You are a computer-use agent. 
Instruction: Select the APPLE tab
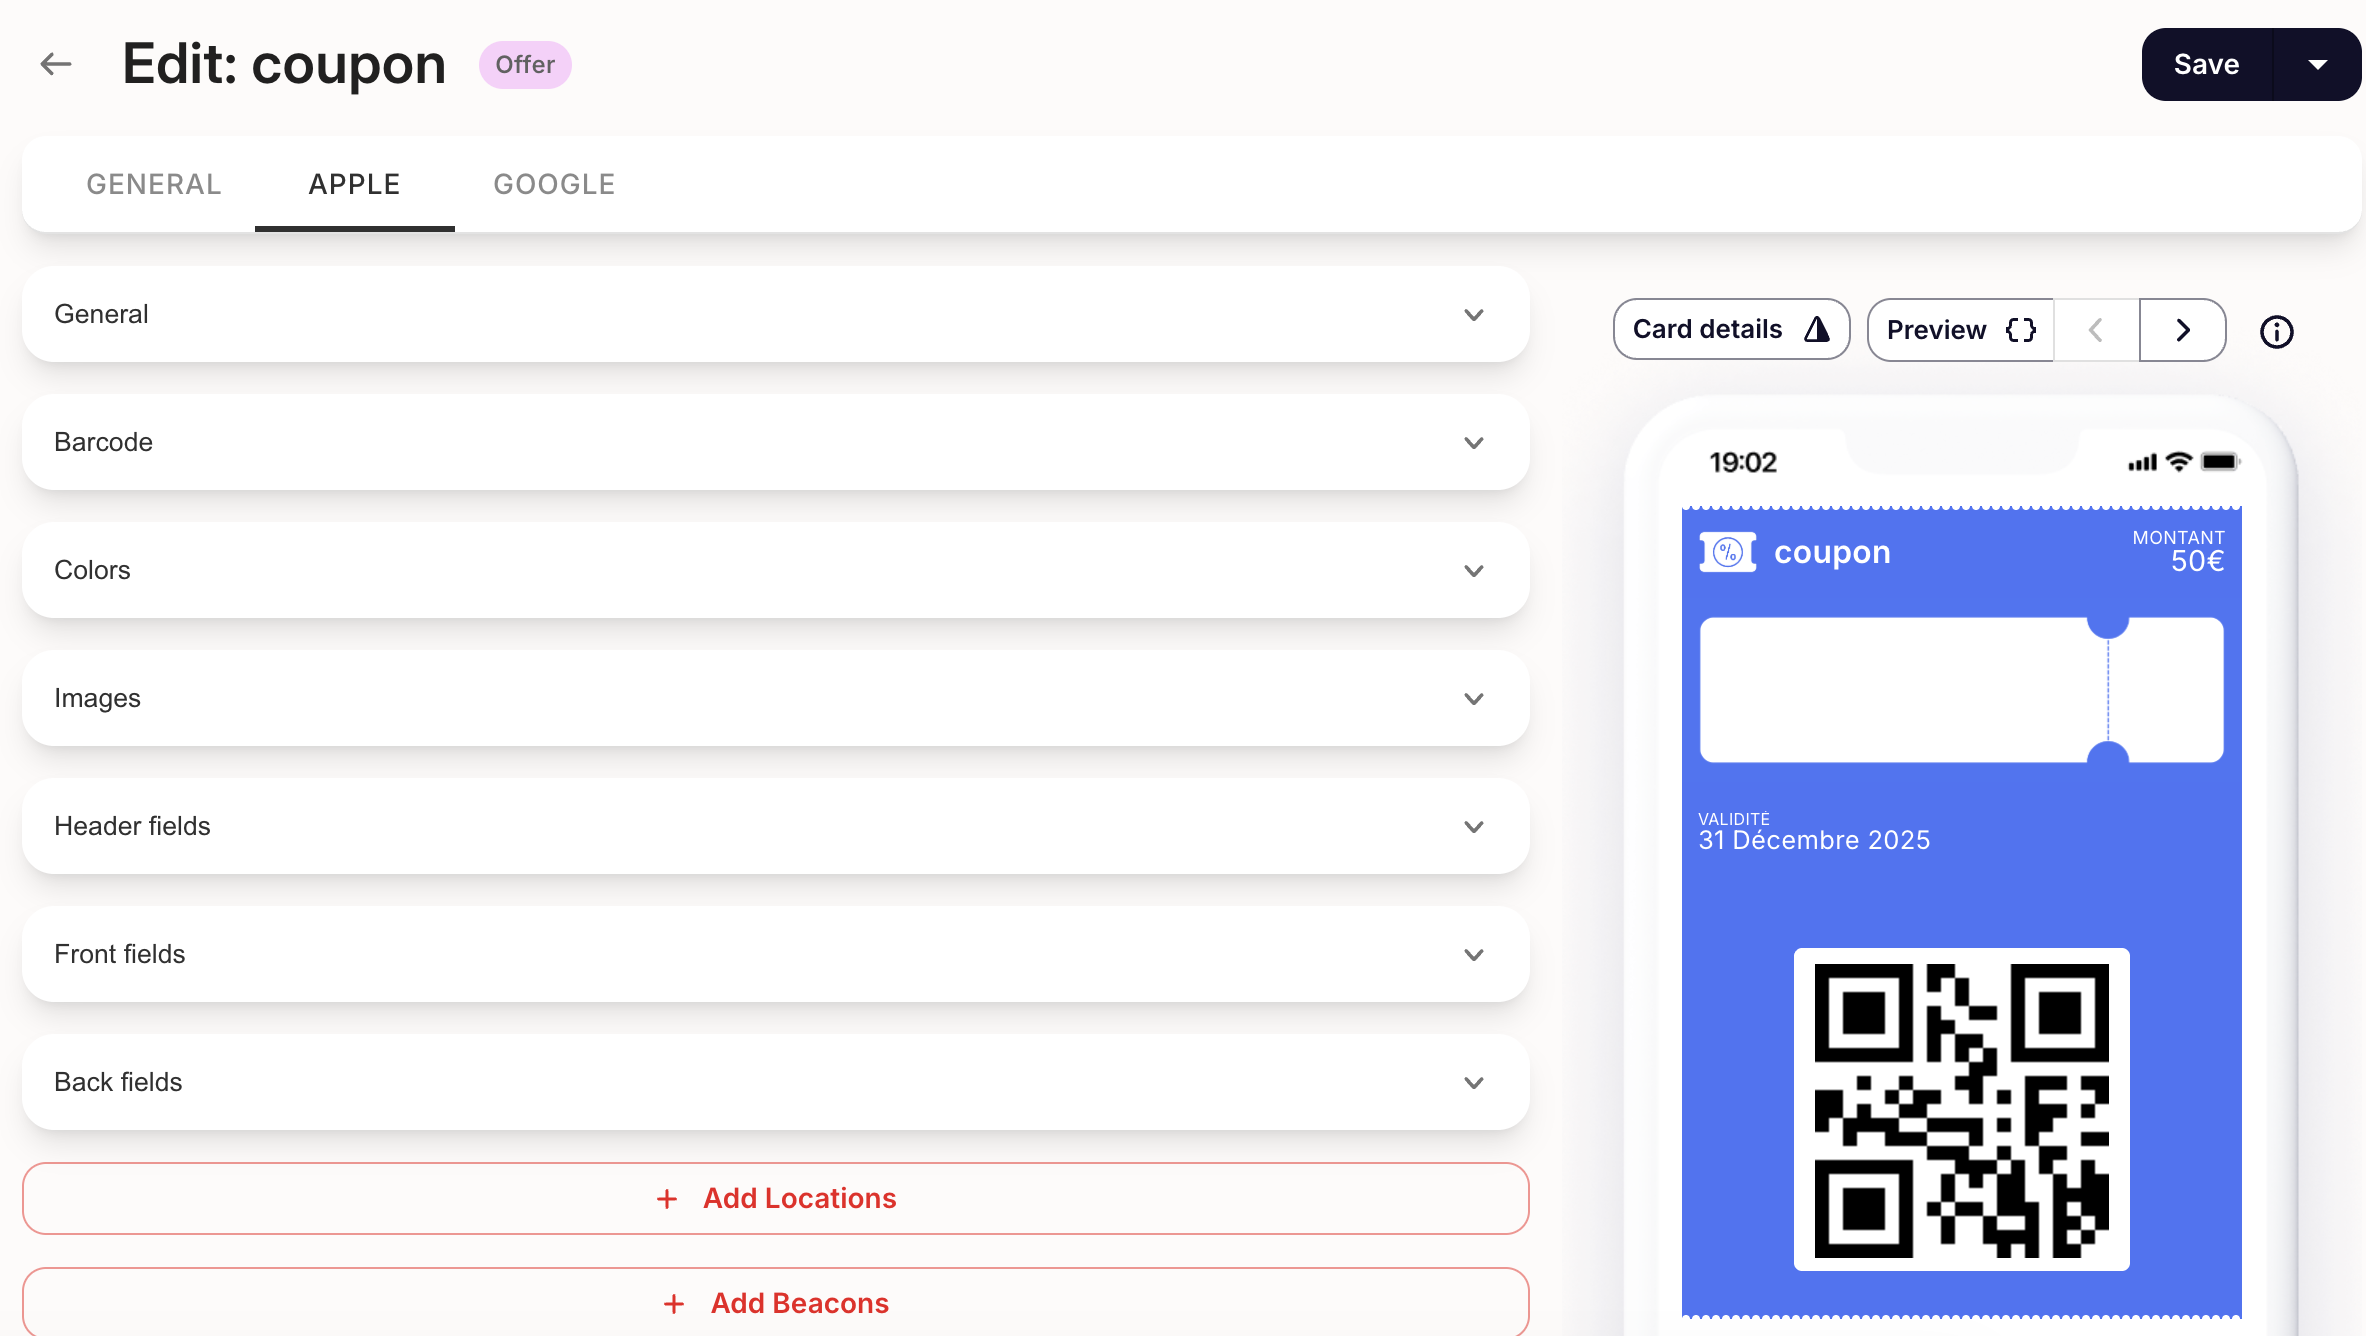click(x=354, y=184)
